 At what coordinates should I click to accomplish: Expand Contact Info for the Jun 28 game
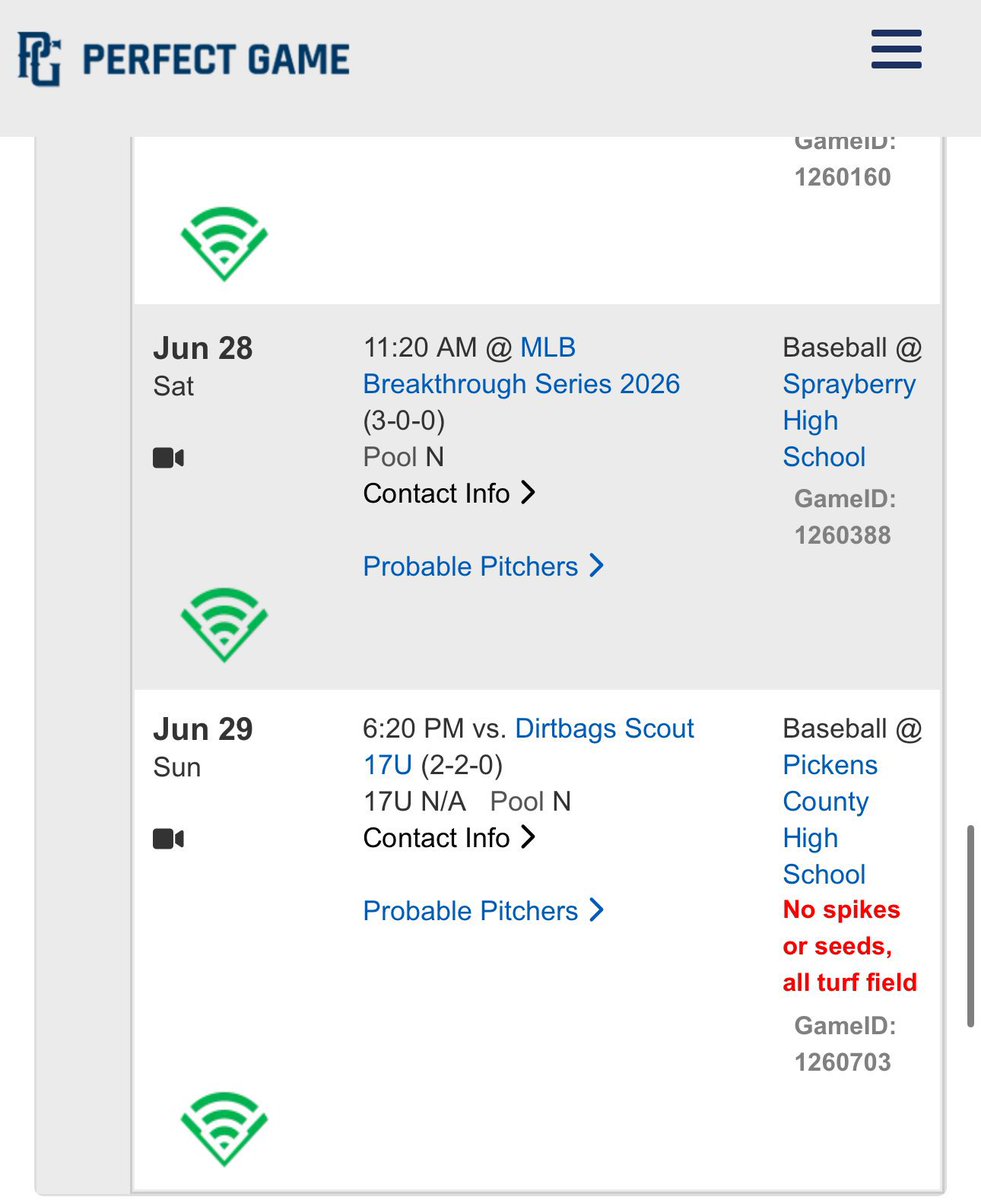click(x=449, y=493)
